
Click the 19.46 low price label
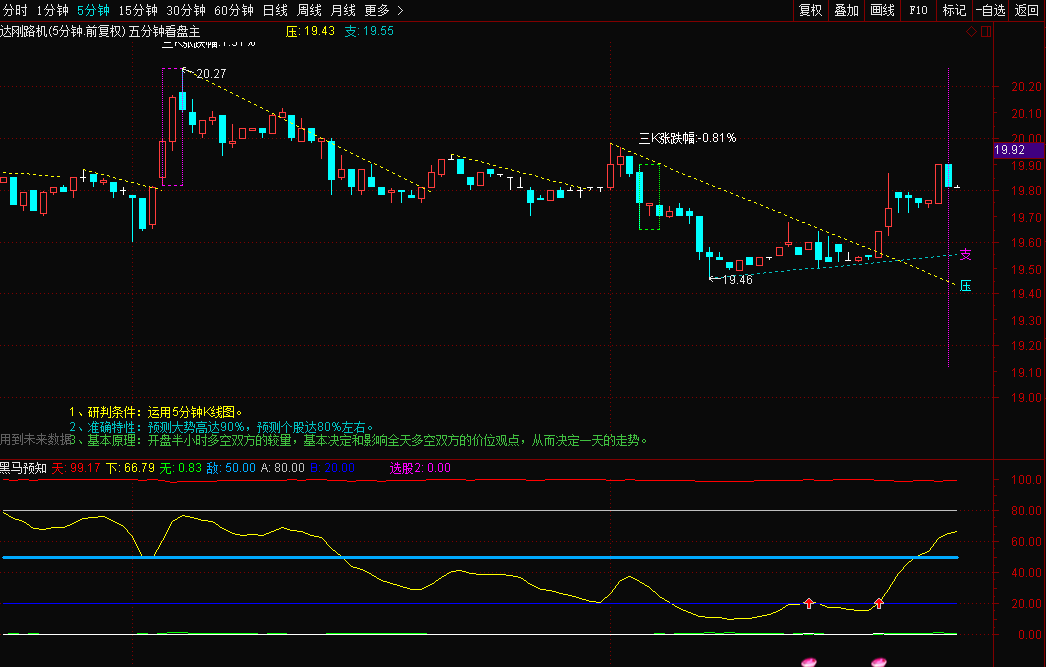click(737, 279)
